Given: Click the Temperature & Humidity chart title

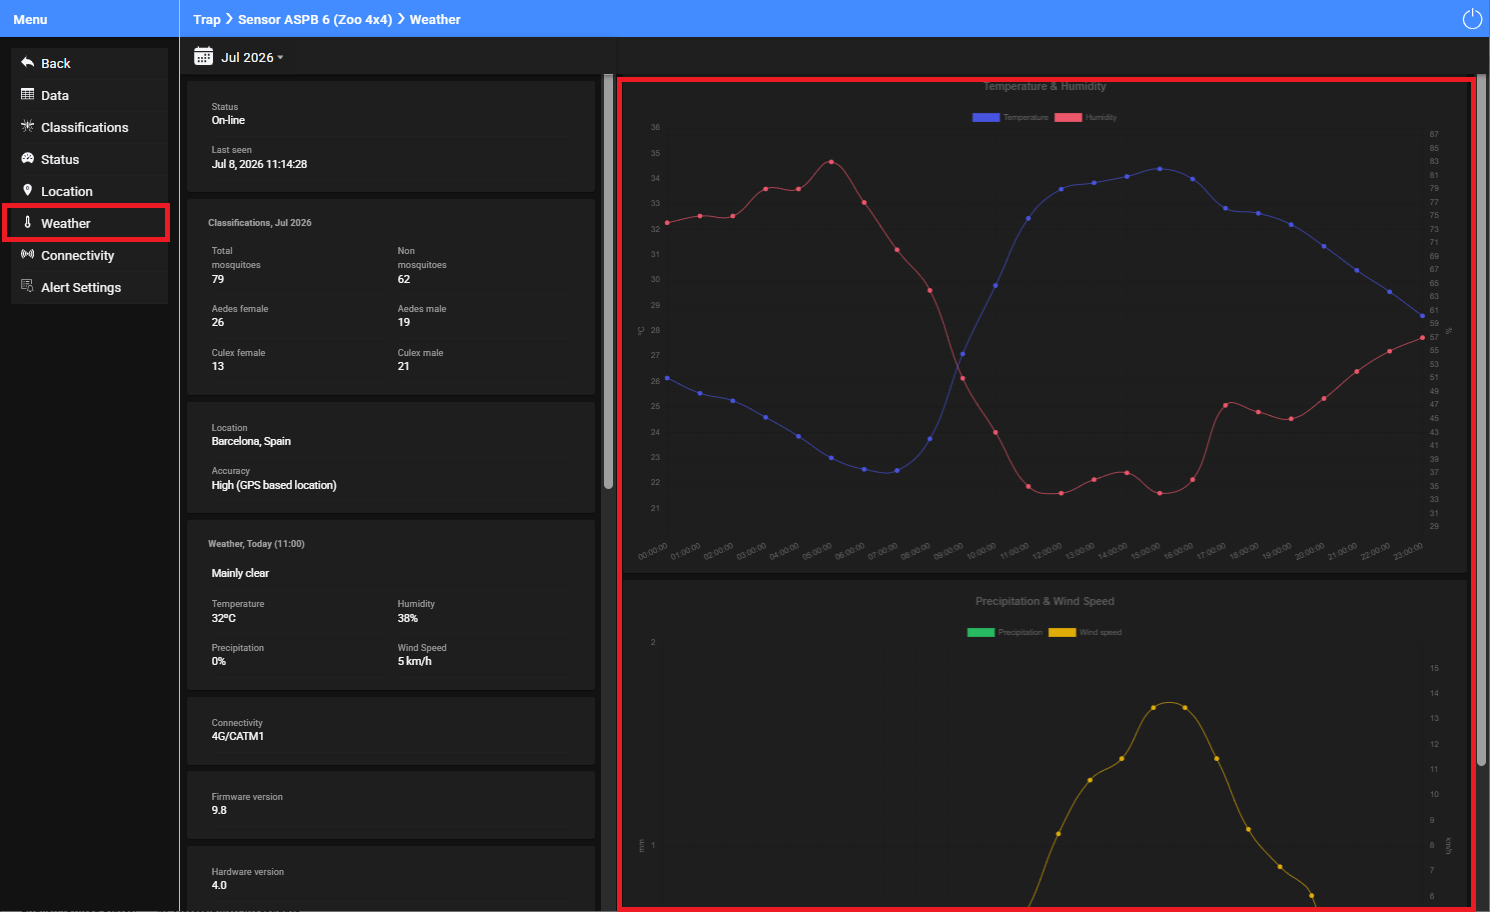Looking at the screenshot, I should pos(1044,86).
